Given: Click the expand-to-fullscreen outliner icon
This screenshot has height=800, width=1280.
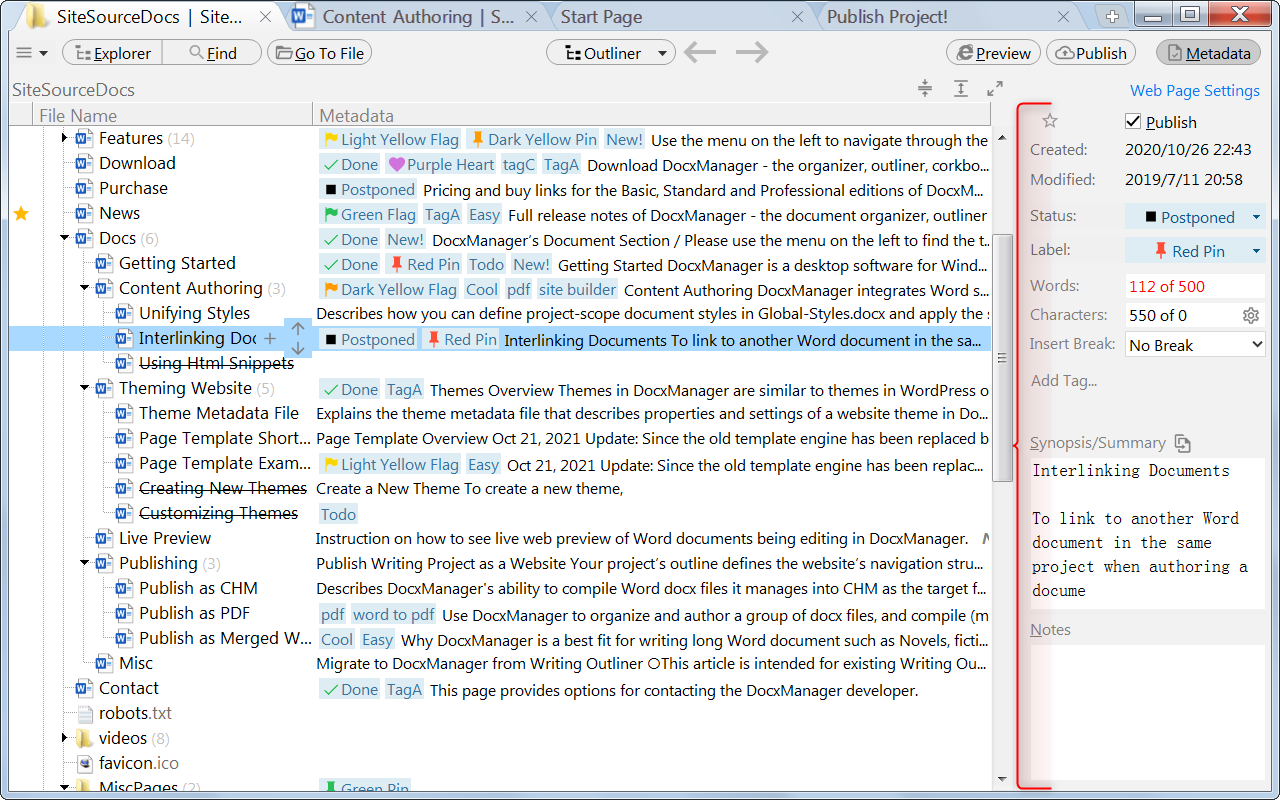Looking at the screenshot, I should point(994,89).
